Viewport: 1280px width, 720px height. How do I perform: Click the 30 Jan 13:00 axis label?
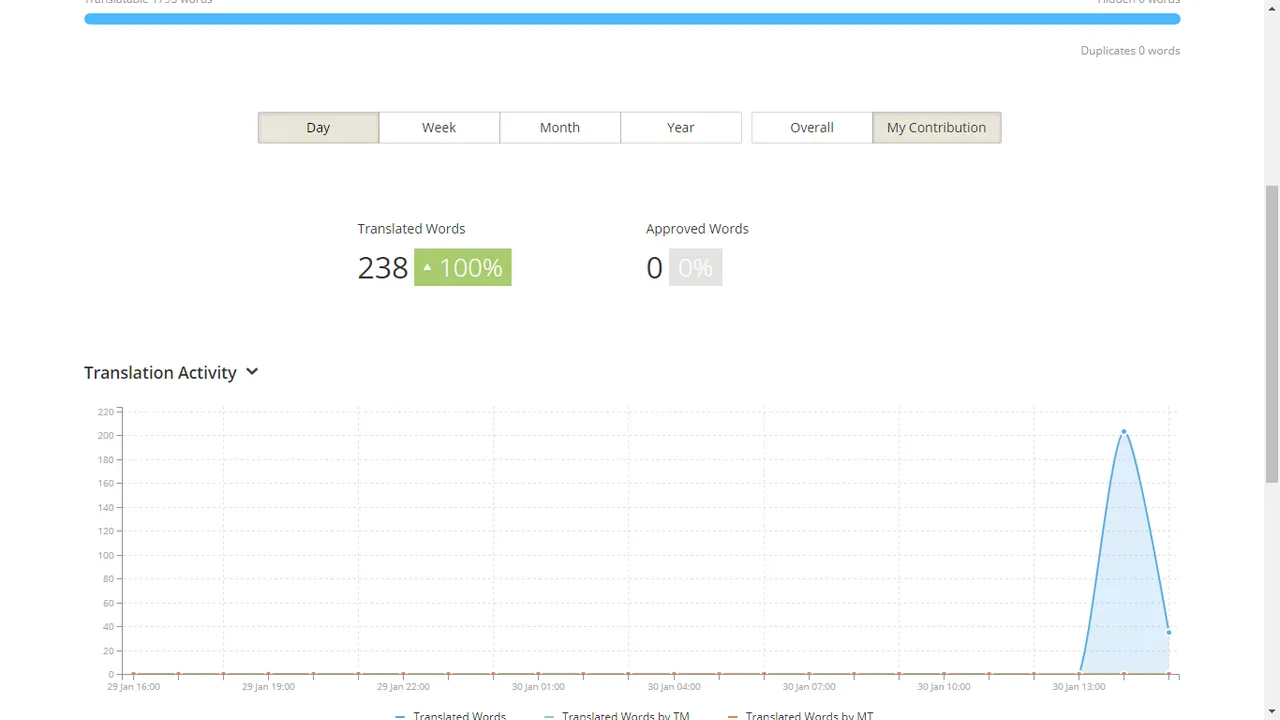pos(1079,687)
